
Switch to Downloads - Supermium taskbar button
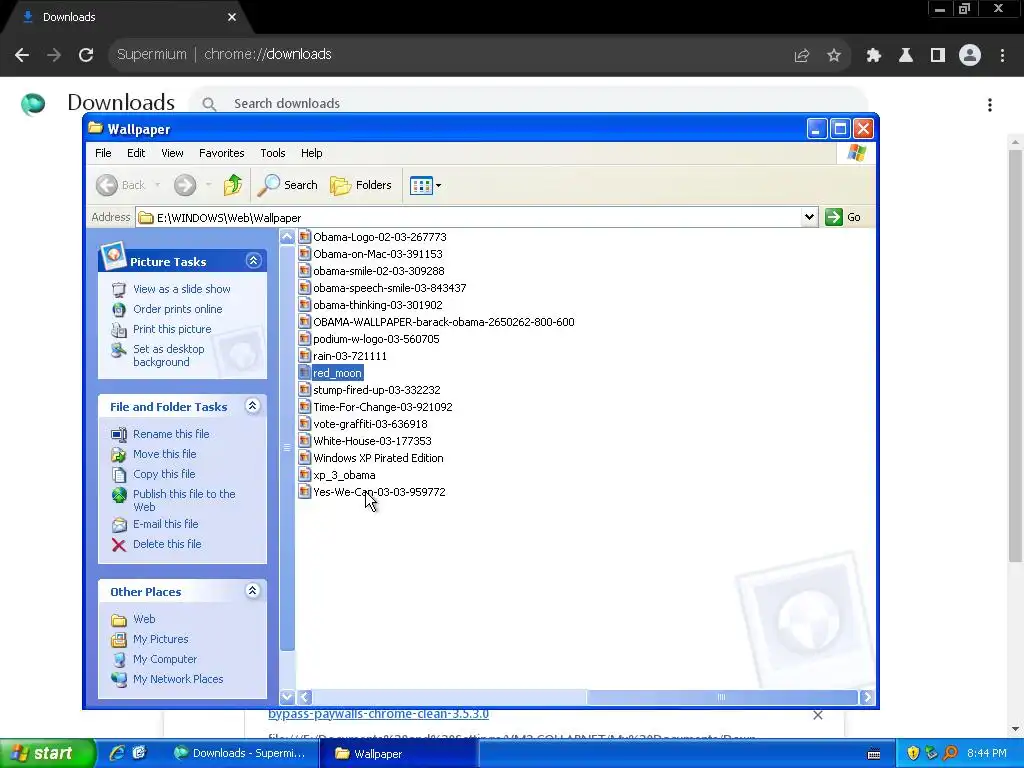tap(239, 753)
